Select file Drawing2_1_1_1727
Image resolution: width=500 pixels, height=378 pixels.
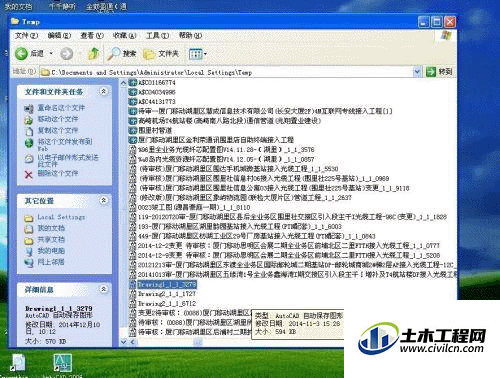pyautogui.click(x=167, y=294)
